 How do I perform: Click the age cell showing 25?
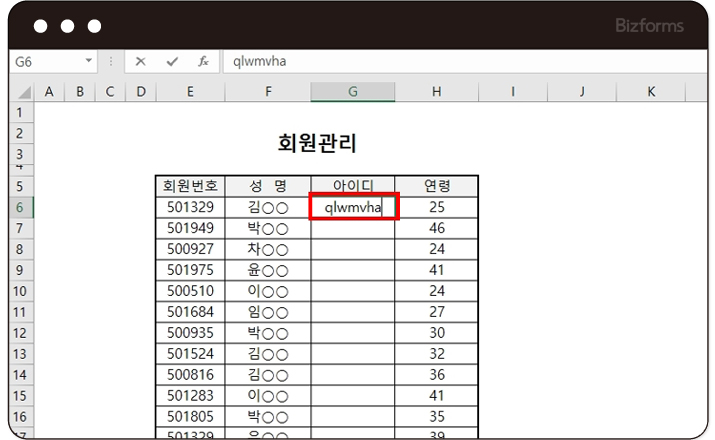point(438,207)
